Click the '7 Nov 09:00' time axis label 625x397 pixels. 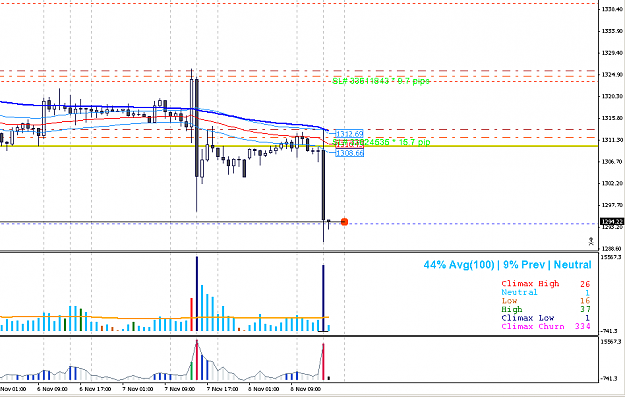(x=180, y=389)
